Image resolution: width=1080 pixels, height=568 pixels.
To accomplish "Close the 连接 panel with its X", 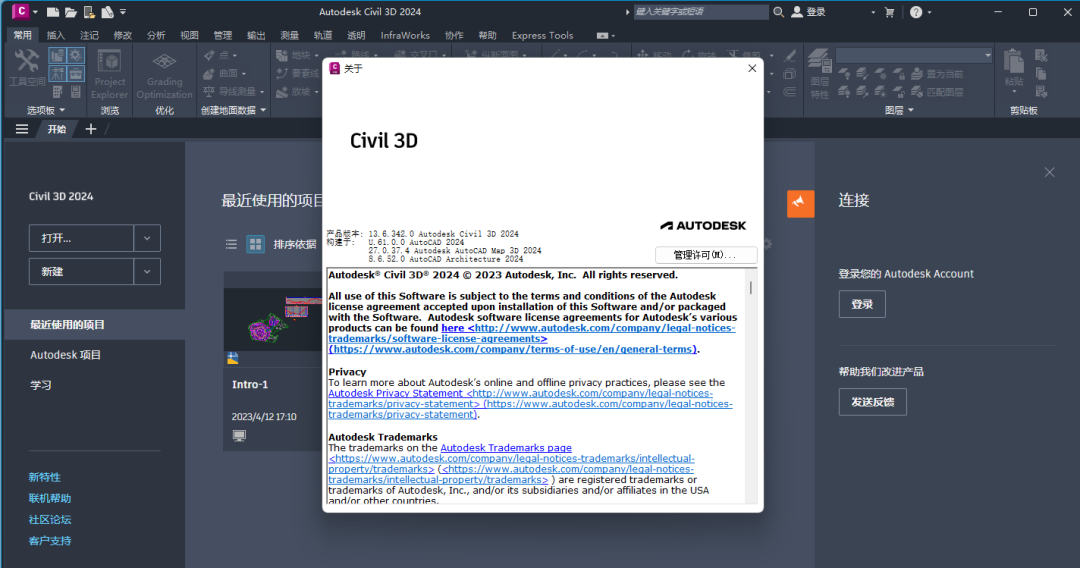I will pos(1049,172).
